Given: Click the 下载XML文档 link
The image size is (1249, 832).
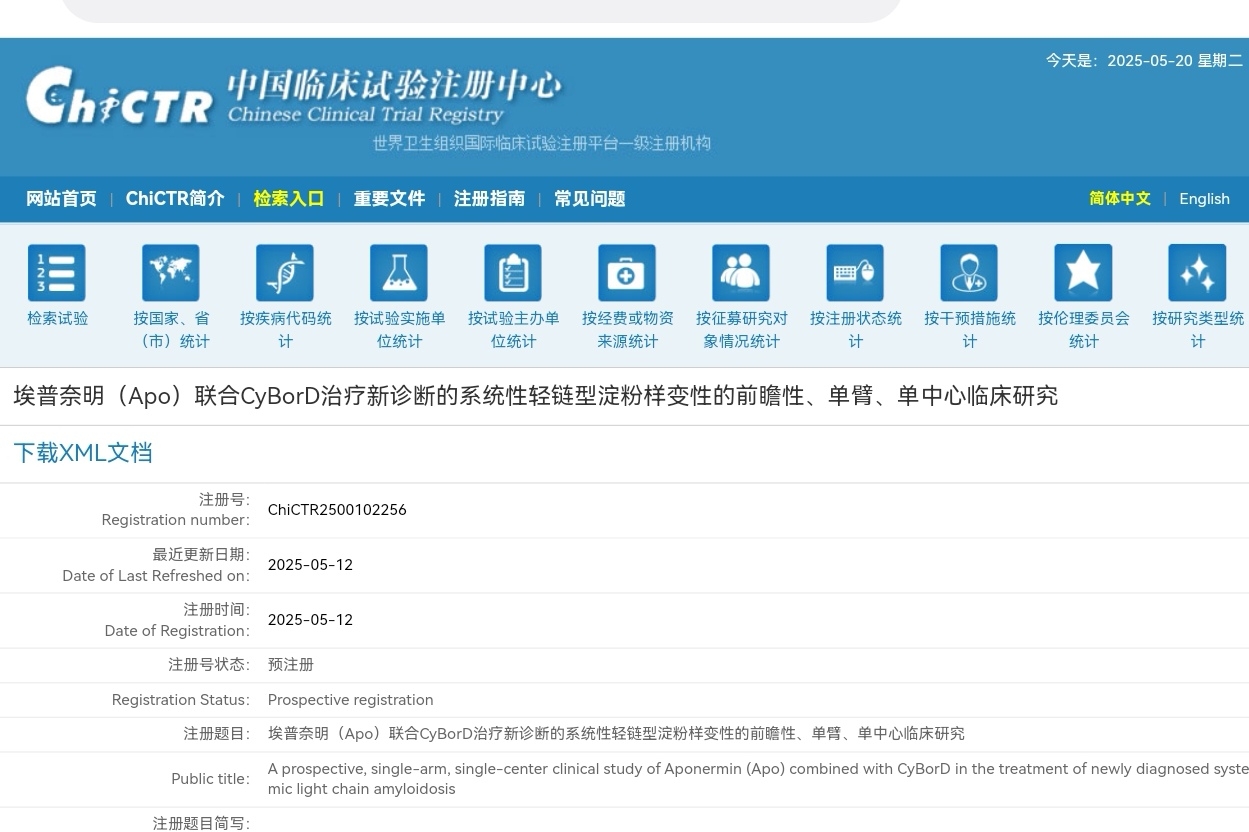Looking at the screenshot, I should 83,453.
